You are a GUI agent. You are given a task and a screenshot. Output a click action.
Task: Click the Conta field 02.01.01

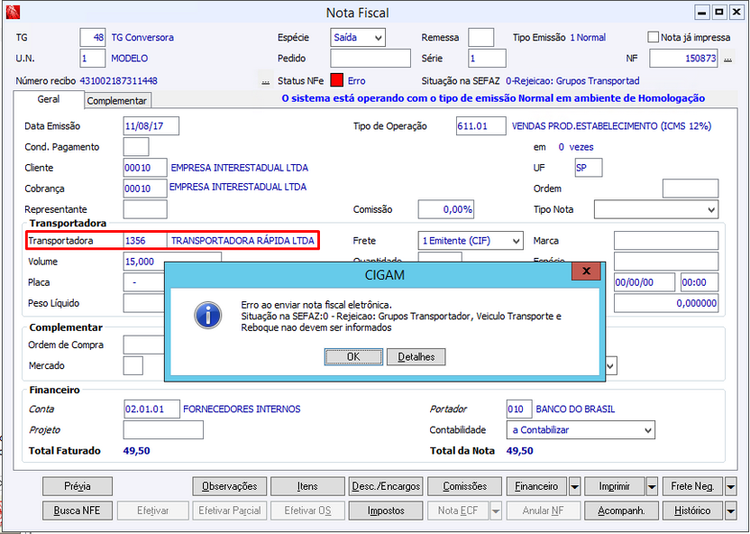[152, 409]
